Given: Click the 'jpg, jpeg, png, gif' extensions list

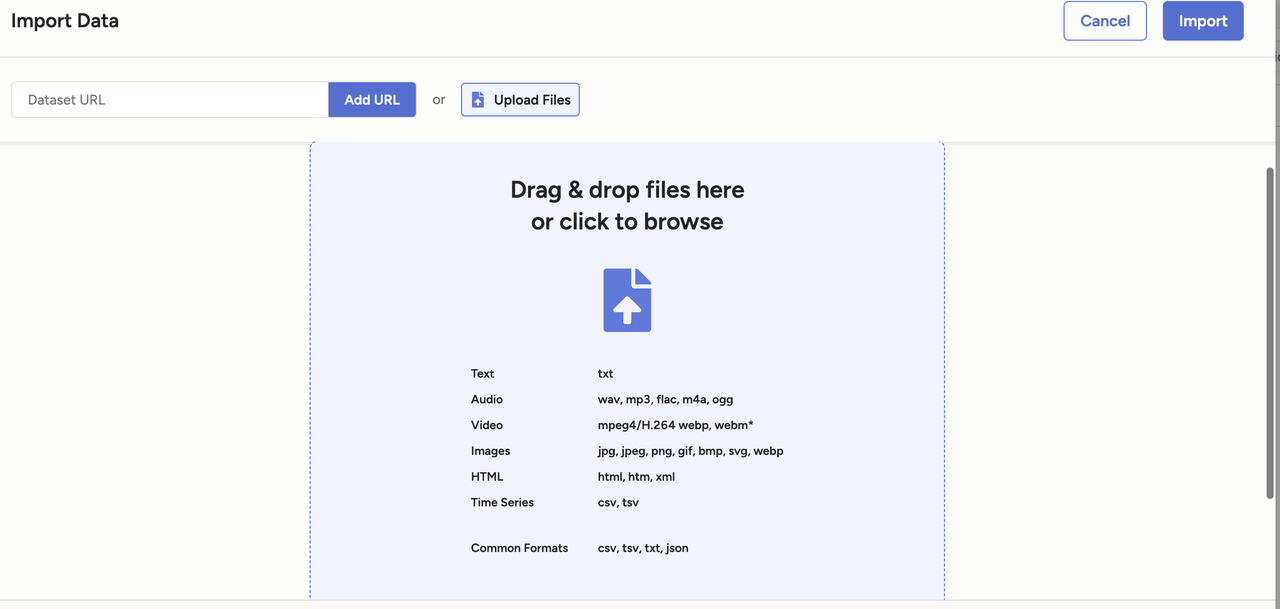Looking at the screenshot, I should 690,452.
